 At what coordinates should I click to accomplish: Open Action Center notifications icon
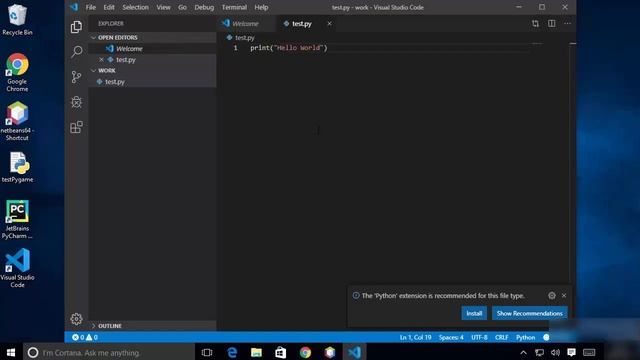click(x=571, y=352)
